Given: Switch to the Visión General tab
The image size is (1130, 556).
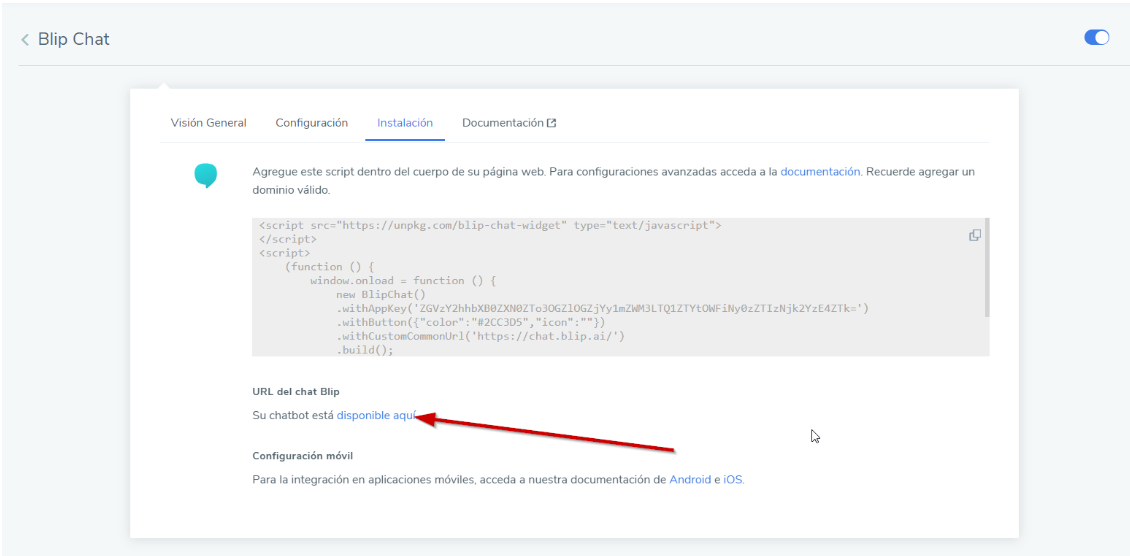Looking at the screenshot, I should pos(208,123).
